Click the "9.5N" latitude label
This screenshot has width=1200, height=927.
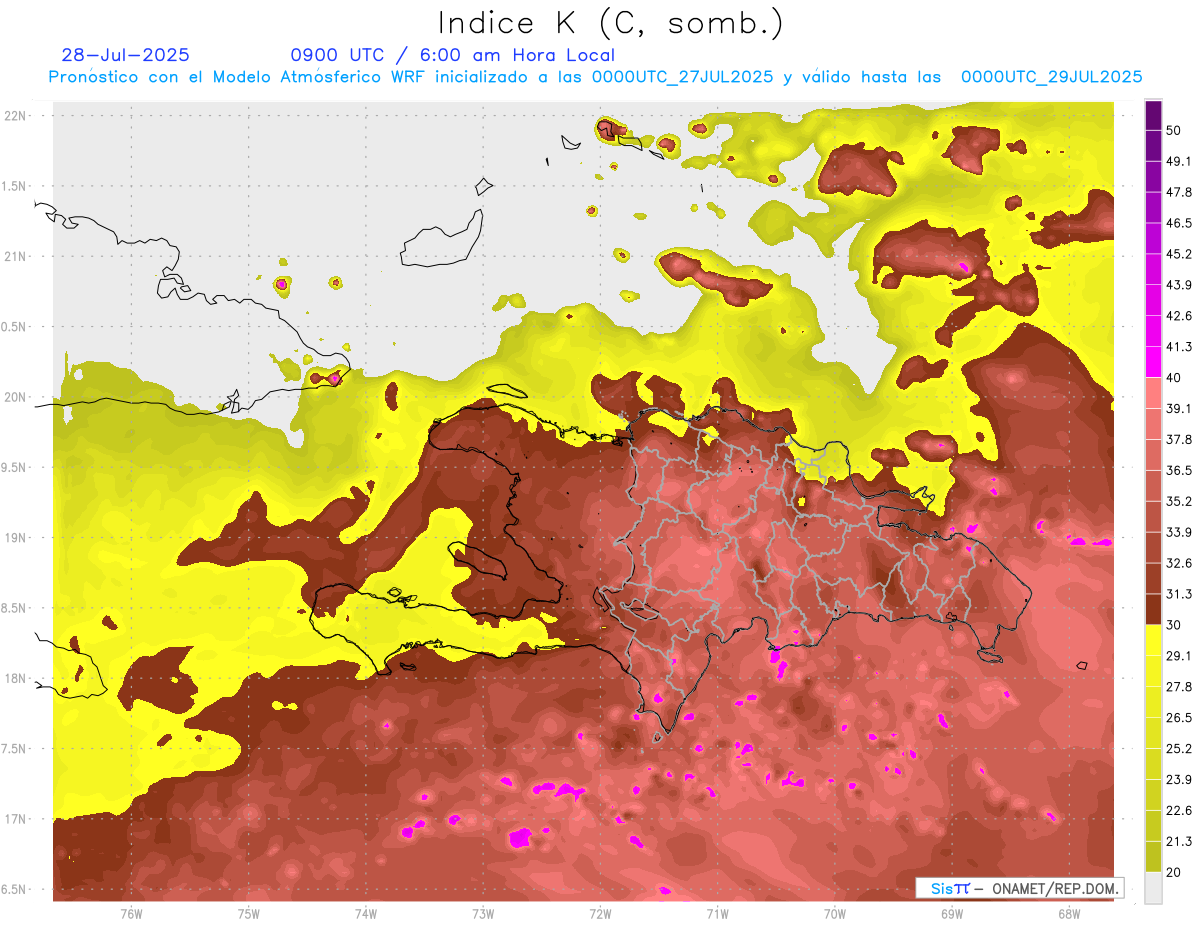(13, 467)
